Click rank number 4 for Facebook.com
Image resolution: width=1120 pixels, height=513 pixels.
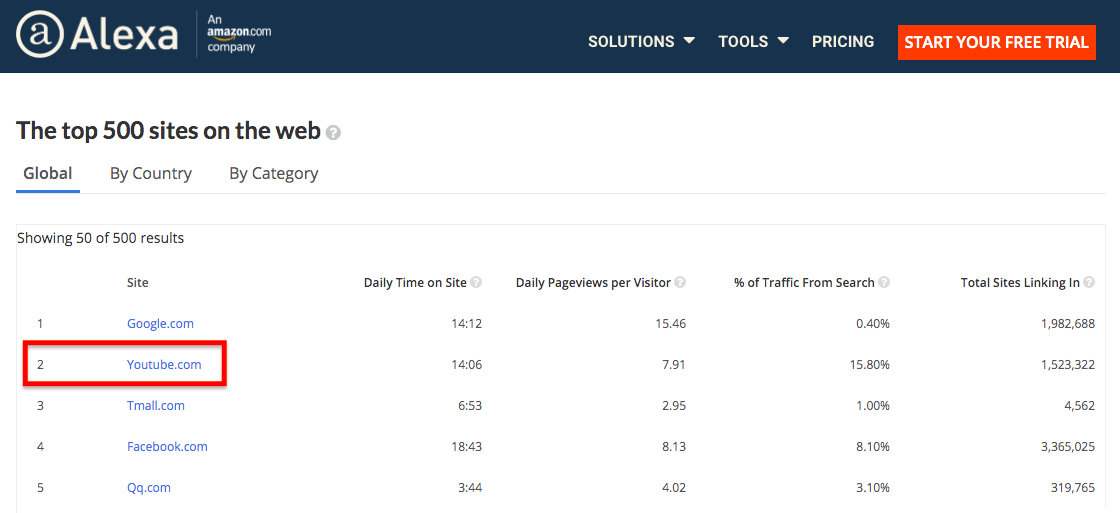tap(41, 447)
